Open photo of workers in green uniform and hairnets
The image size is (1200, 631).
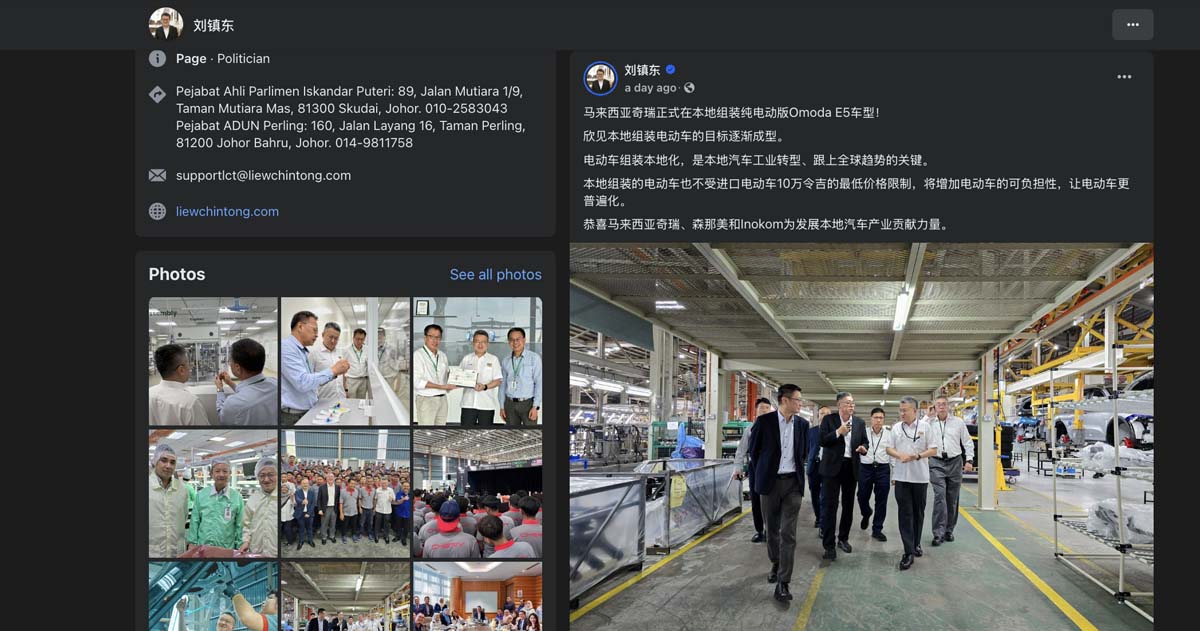click(213, 493)
